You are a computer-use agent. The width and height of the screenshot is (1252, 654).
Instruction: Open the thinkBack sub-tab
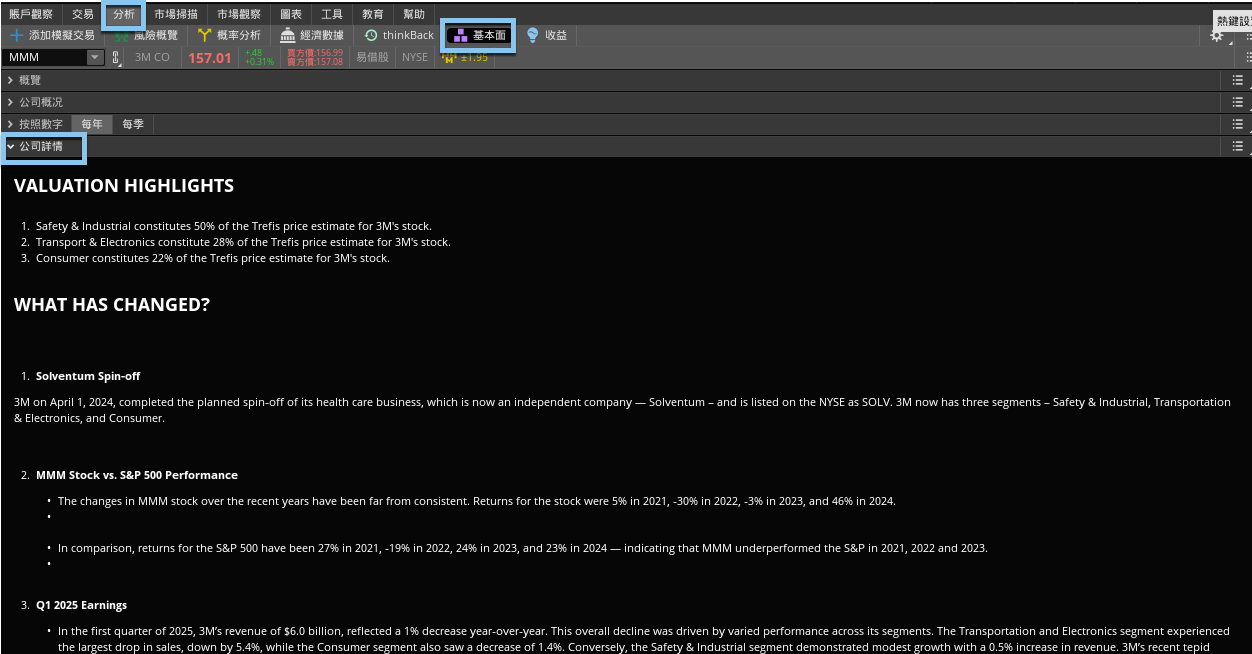[x=399, y=35]
